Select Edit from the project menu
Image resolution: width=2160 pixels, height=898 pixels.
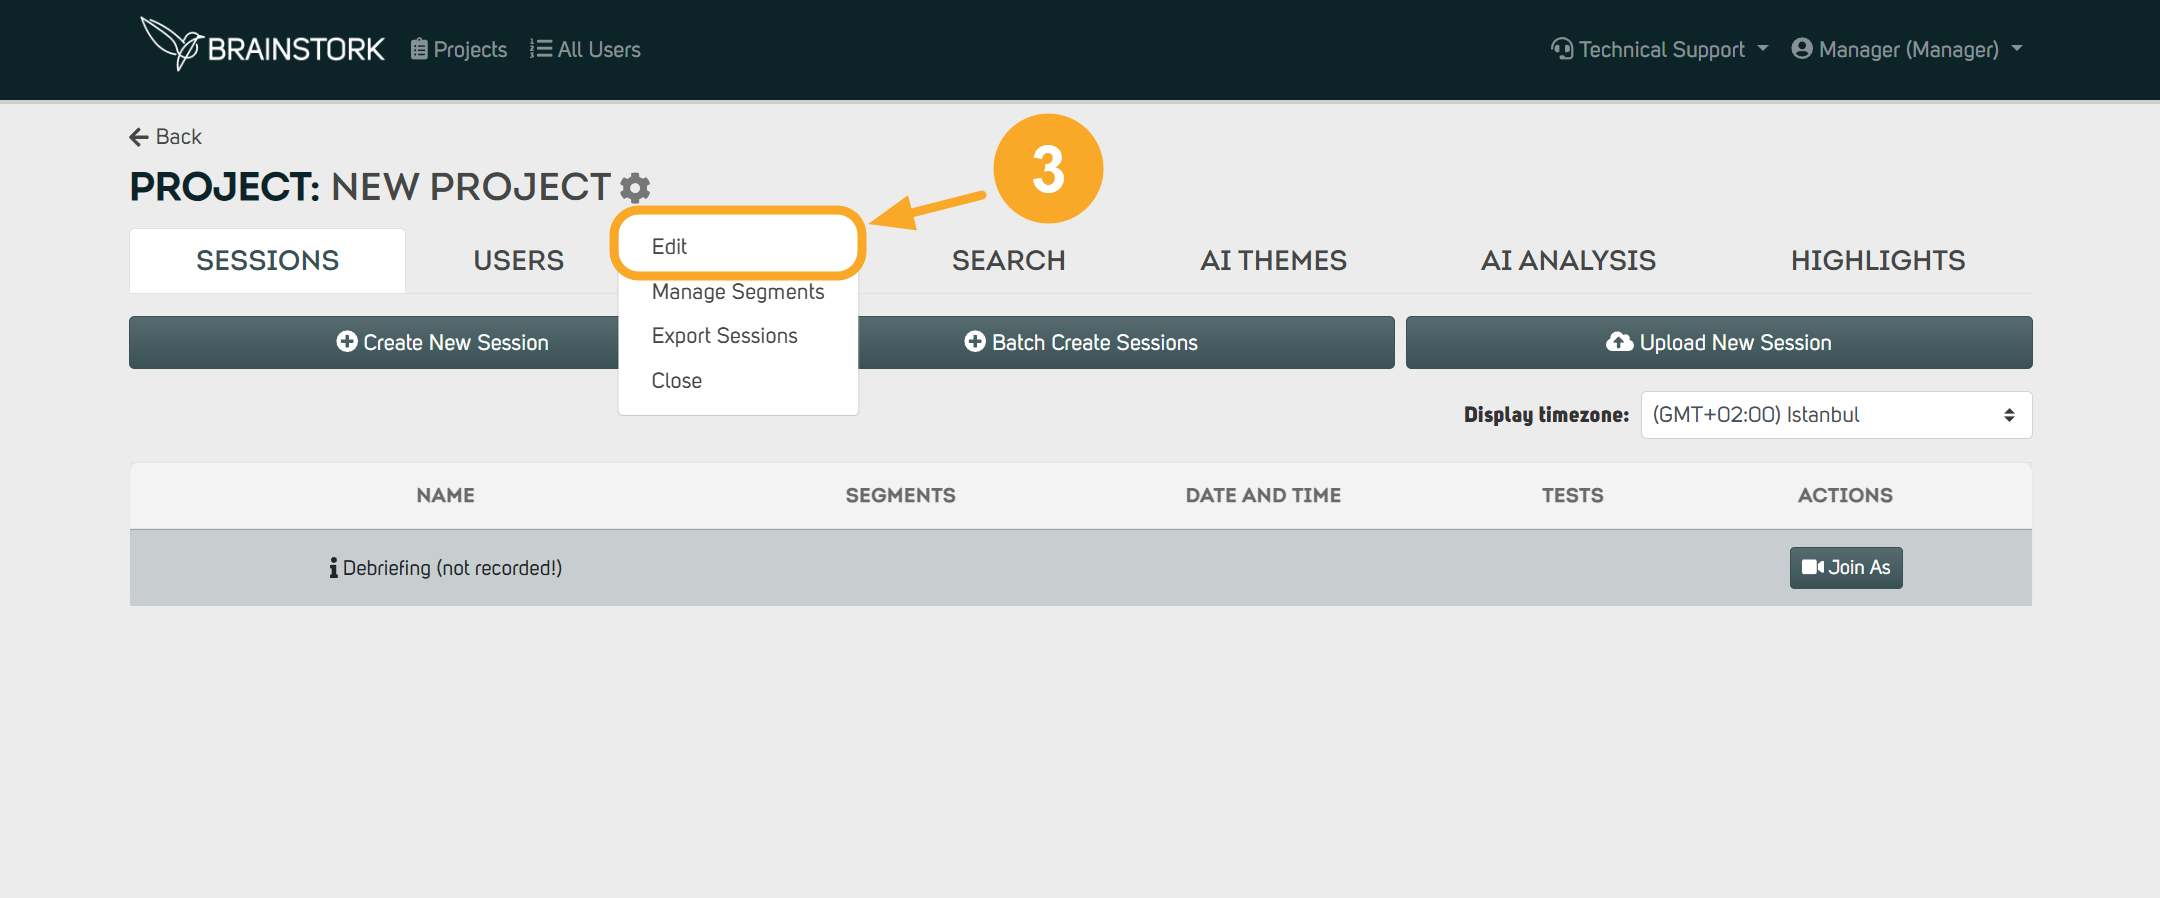click(x=670, y=247)
